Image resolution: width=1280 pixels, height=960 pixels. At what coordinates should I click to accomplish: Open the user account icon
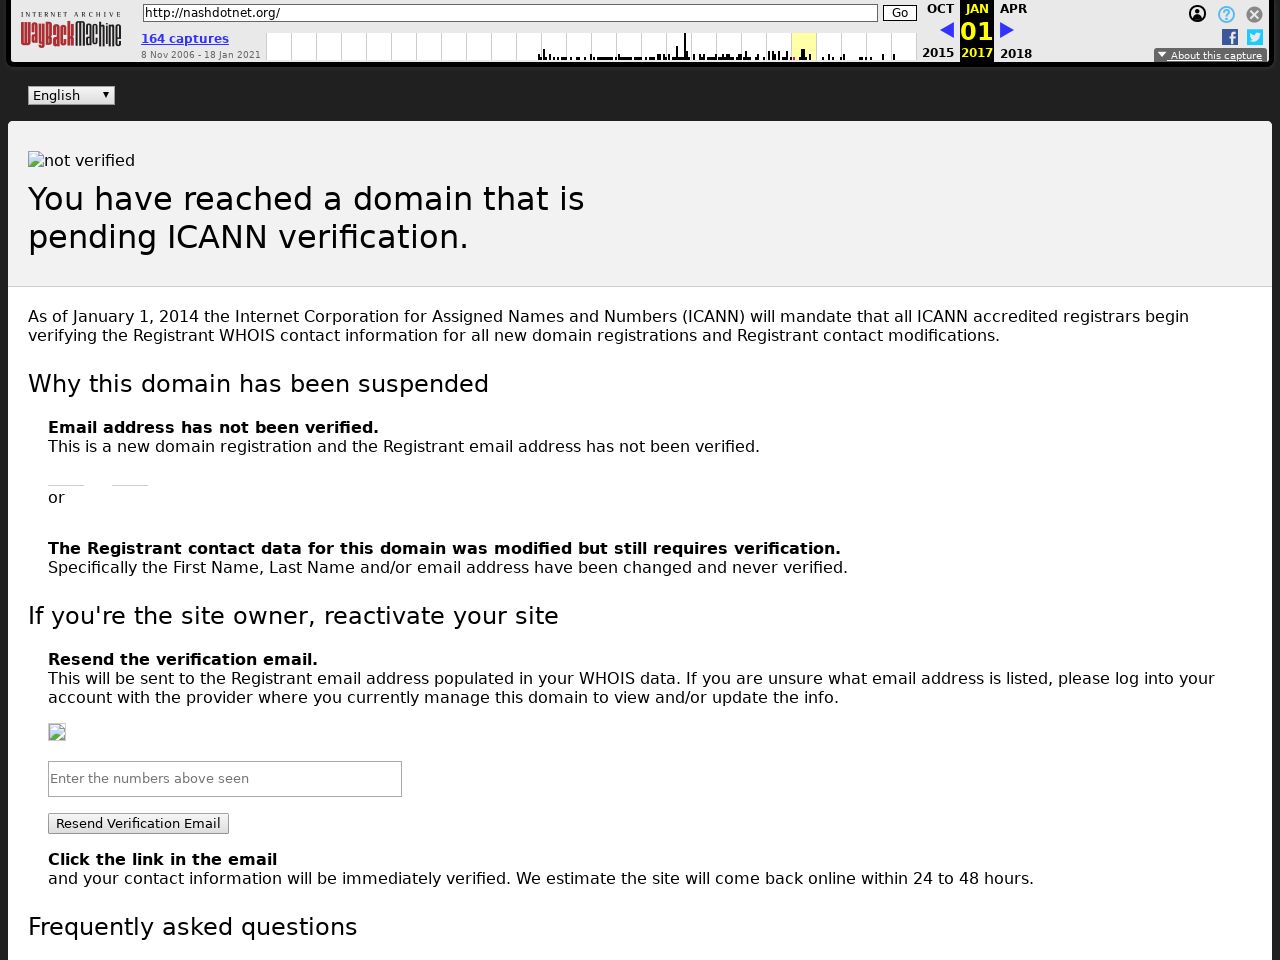[1197, 14]
